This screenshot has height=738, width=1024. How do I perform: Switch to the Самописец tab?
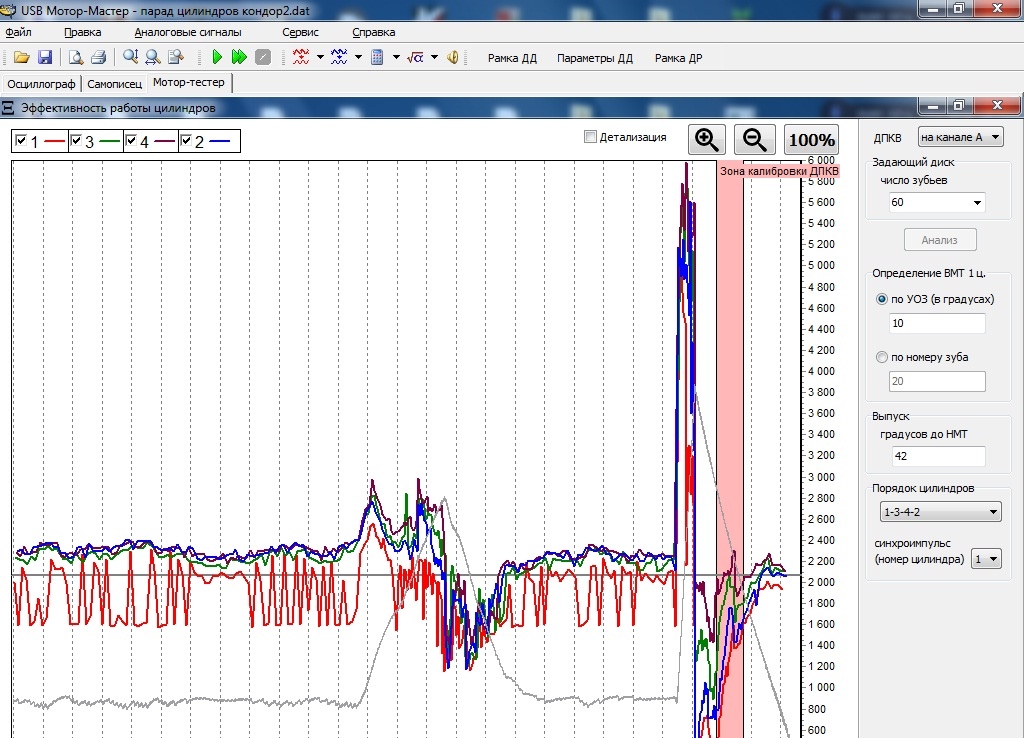pos(114,84)
